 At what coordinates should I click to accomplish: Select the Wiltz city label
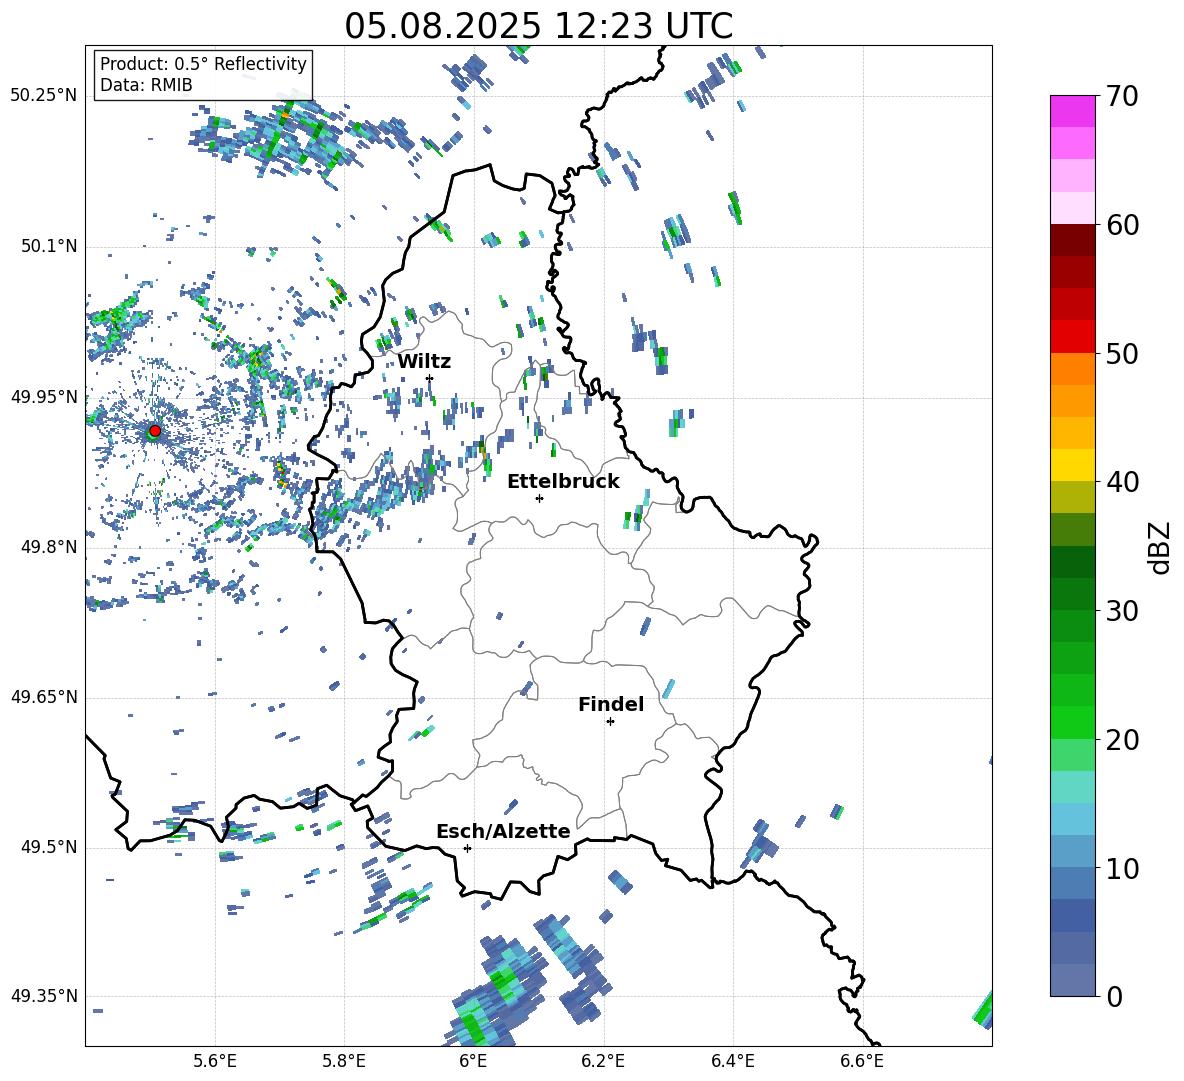click(x=424, y=362)
